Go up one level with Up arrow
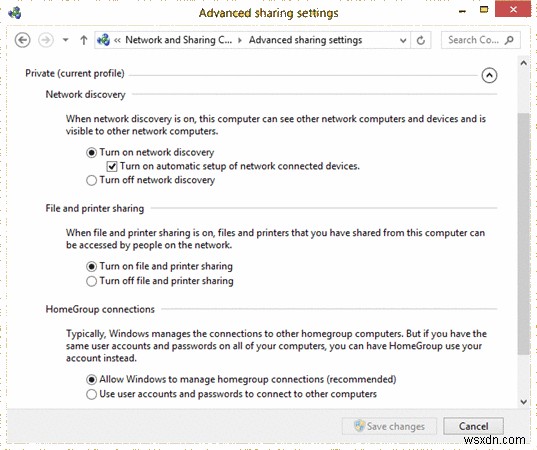This screenshot has height=450, width=537. coord(84,40)
